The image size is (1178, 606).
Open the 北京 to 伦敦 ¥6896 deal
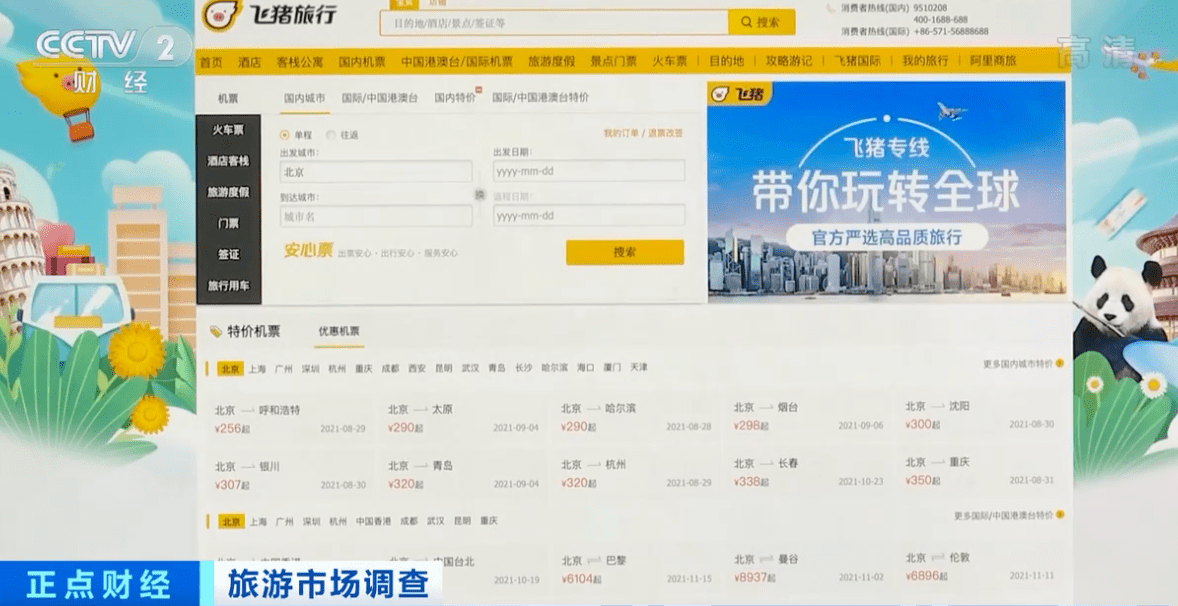(x=979, y=566)
